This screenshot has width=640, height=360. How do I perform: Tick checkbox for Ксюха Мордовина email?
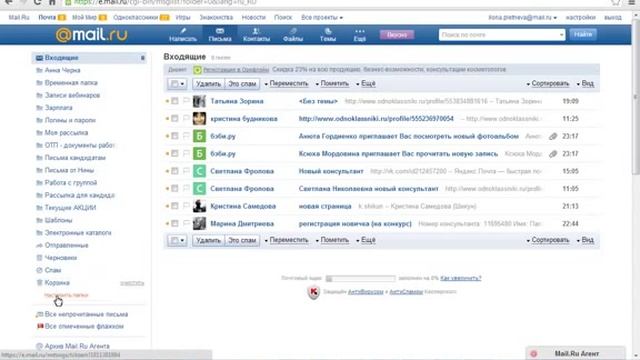tap(175, 153)
